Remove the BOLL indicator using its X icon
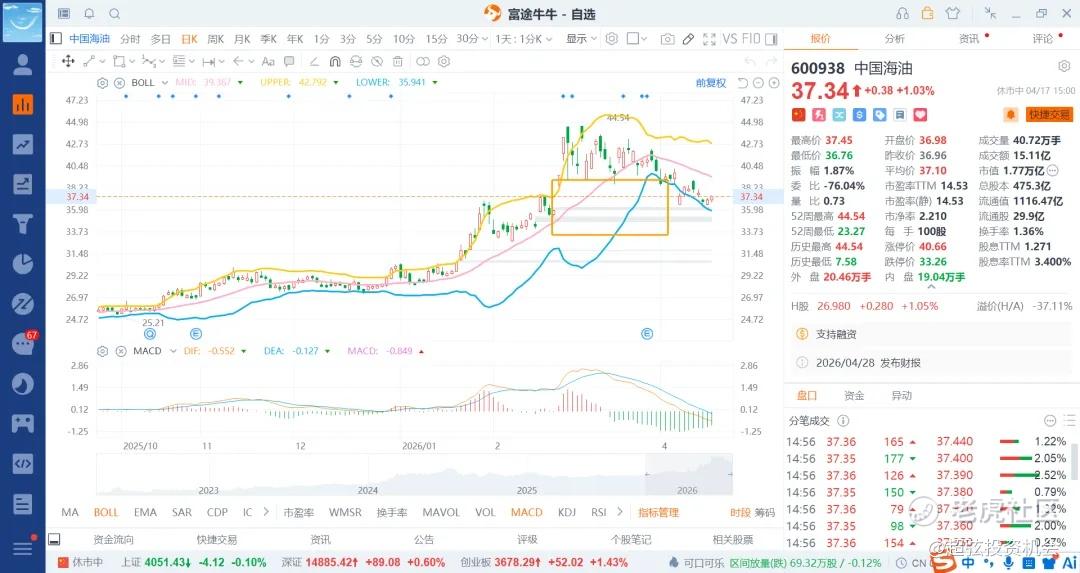 tap(119, 82)
